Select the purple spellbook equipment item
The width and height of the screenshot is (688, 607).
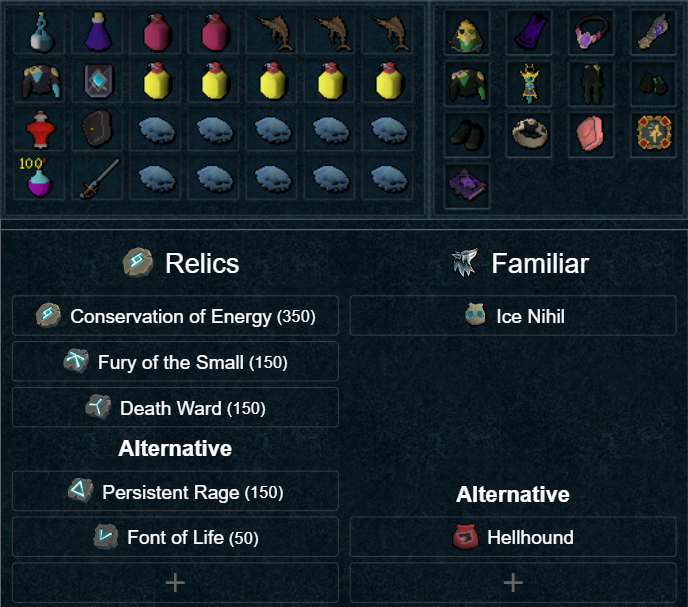466,186
